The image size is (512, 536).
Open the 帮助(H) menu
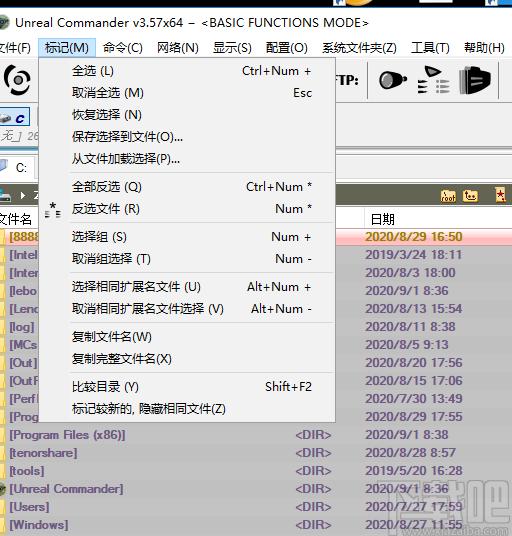tap(484, 48)
